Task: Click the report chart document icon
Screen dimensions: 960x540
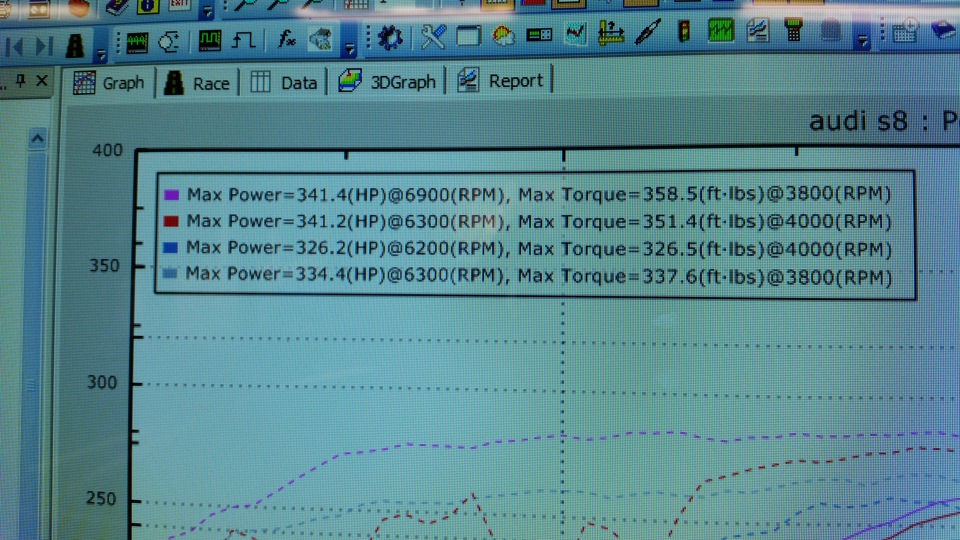Action: click(758, 30)
